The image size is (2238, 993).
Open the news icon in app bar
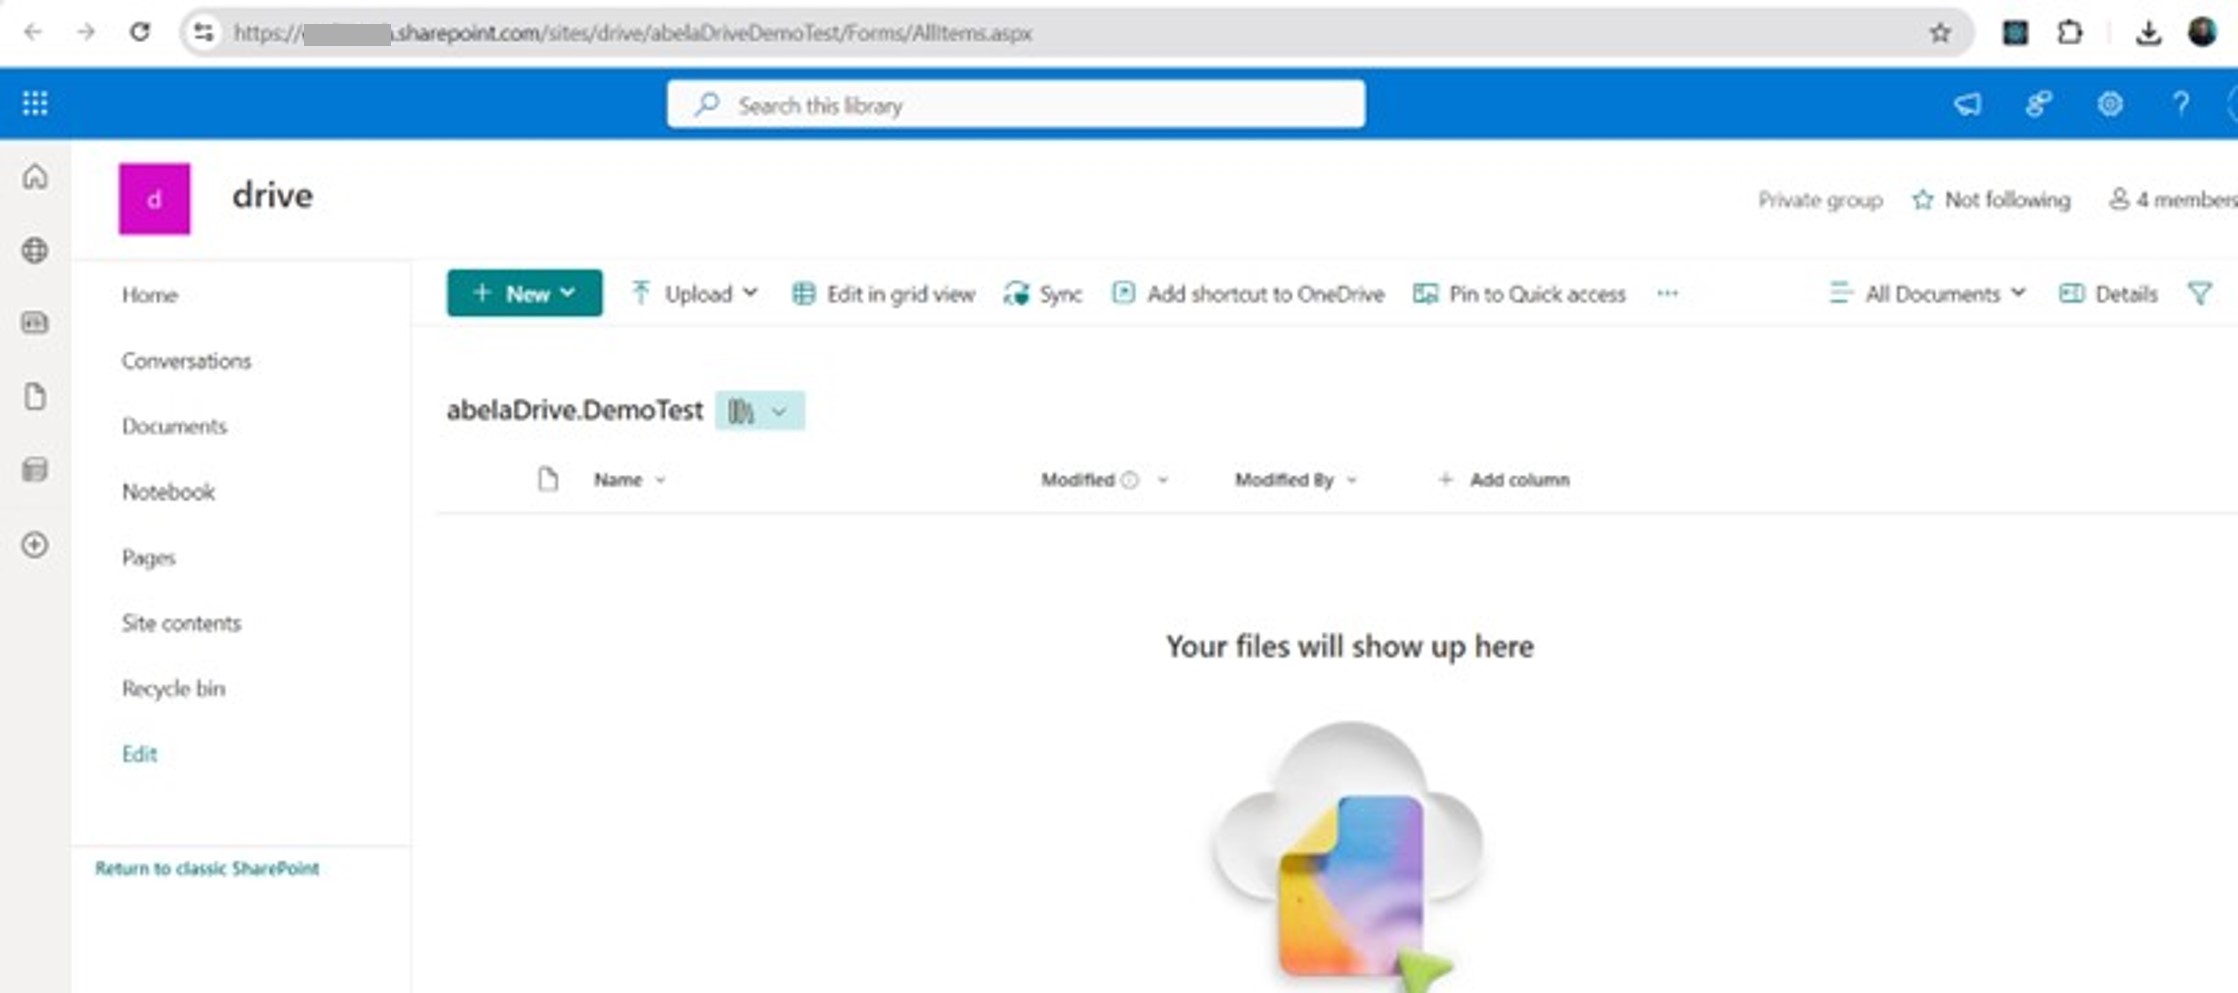point(35,323)
